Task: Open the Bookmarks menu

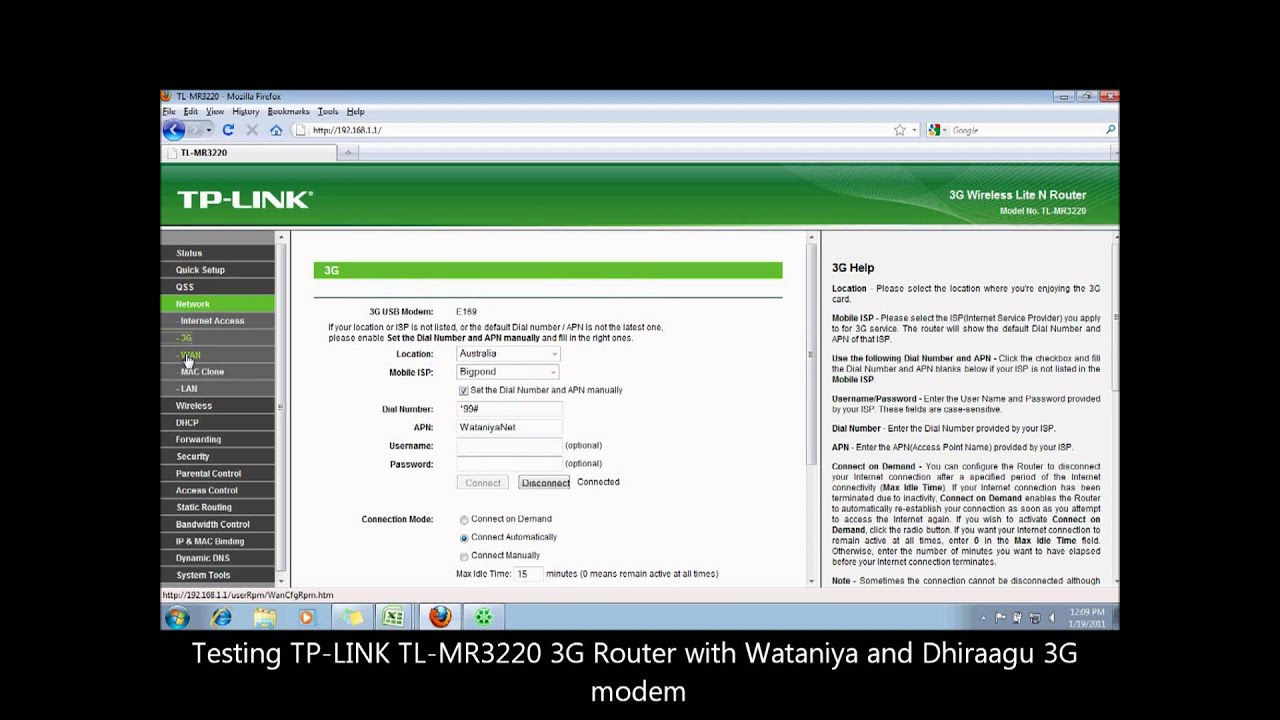Action: pos(288,111)
